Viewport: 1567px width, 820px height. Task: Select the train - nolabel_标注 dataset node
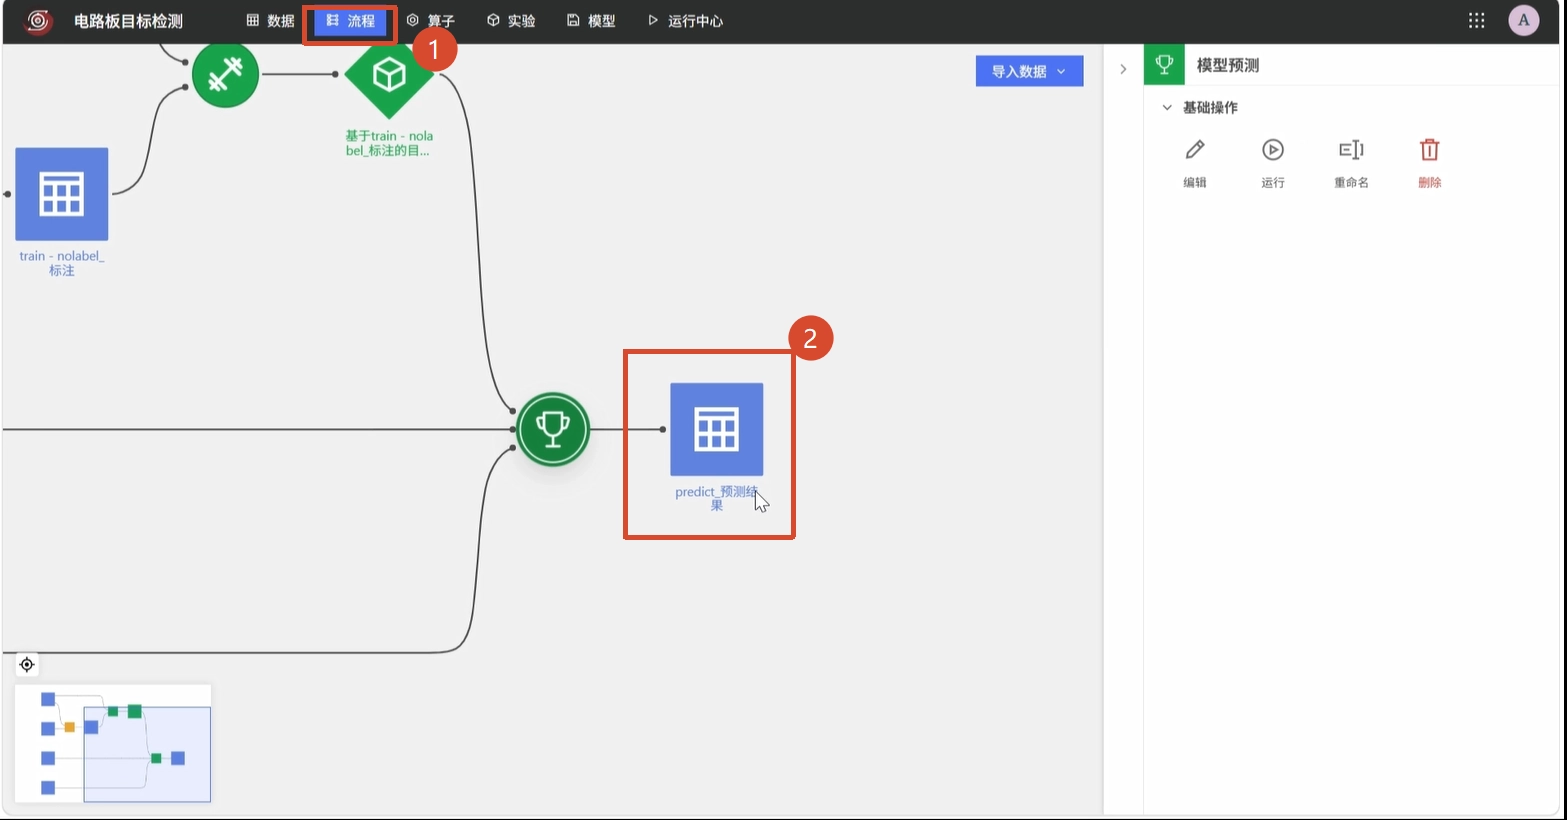[x=62, y=194]
